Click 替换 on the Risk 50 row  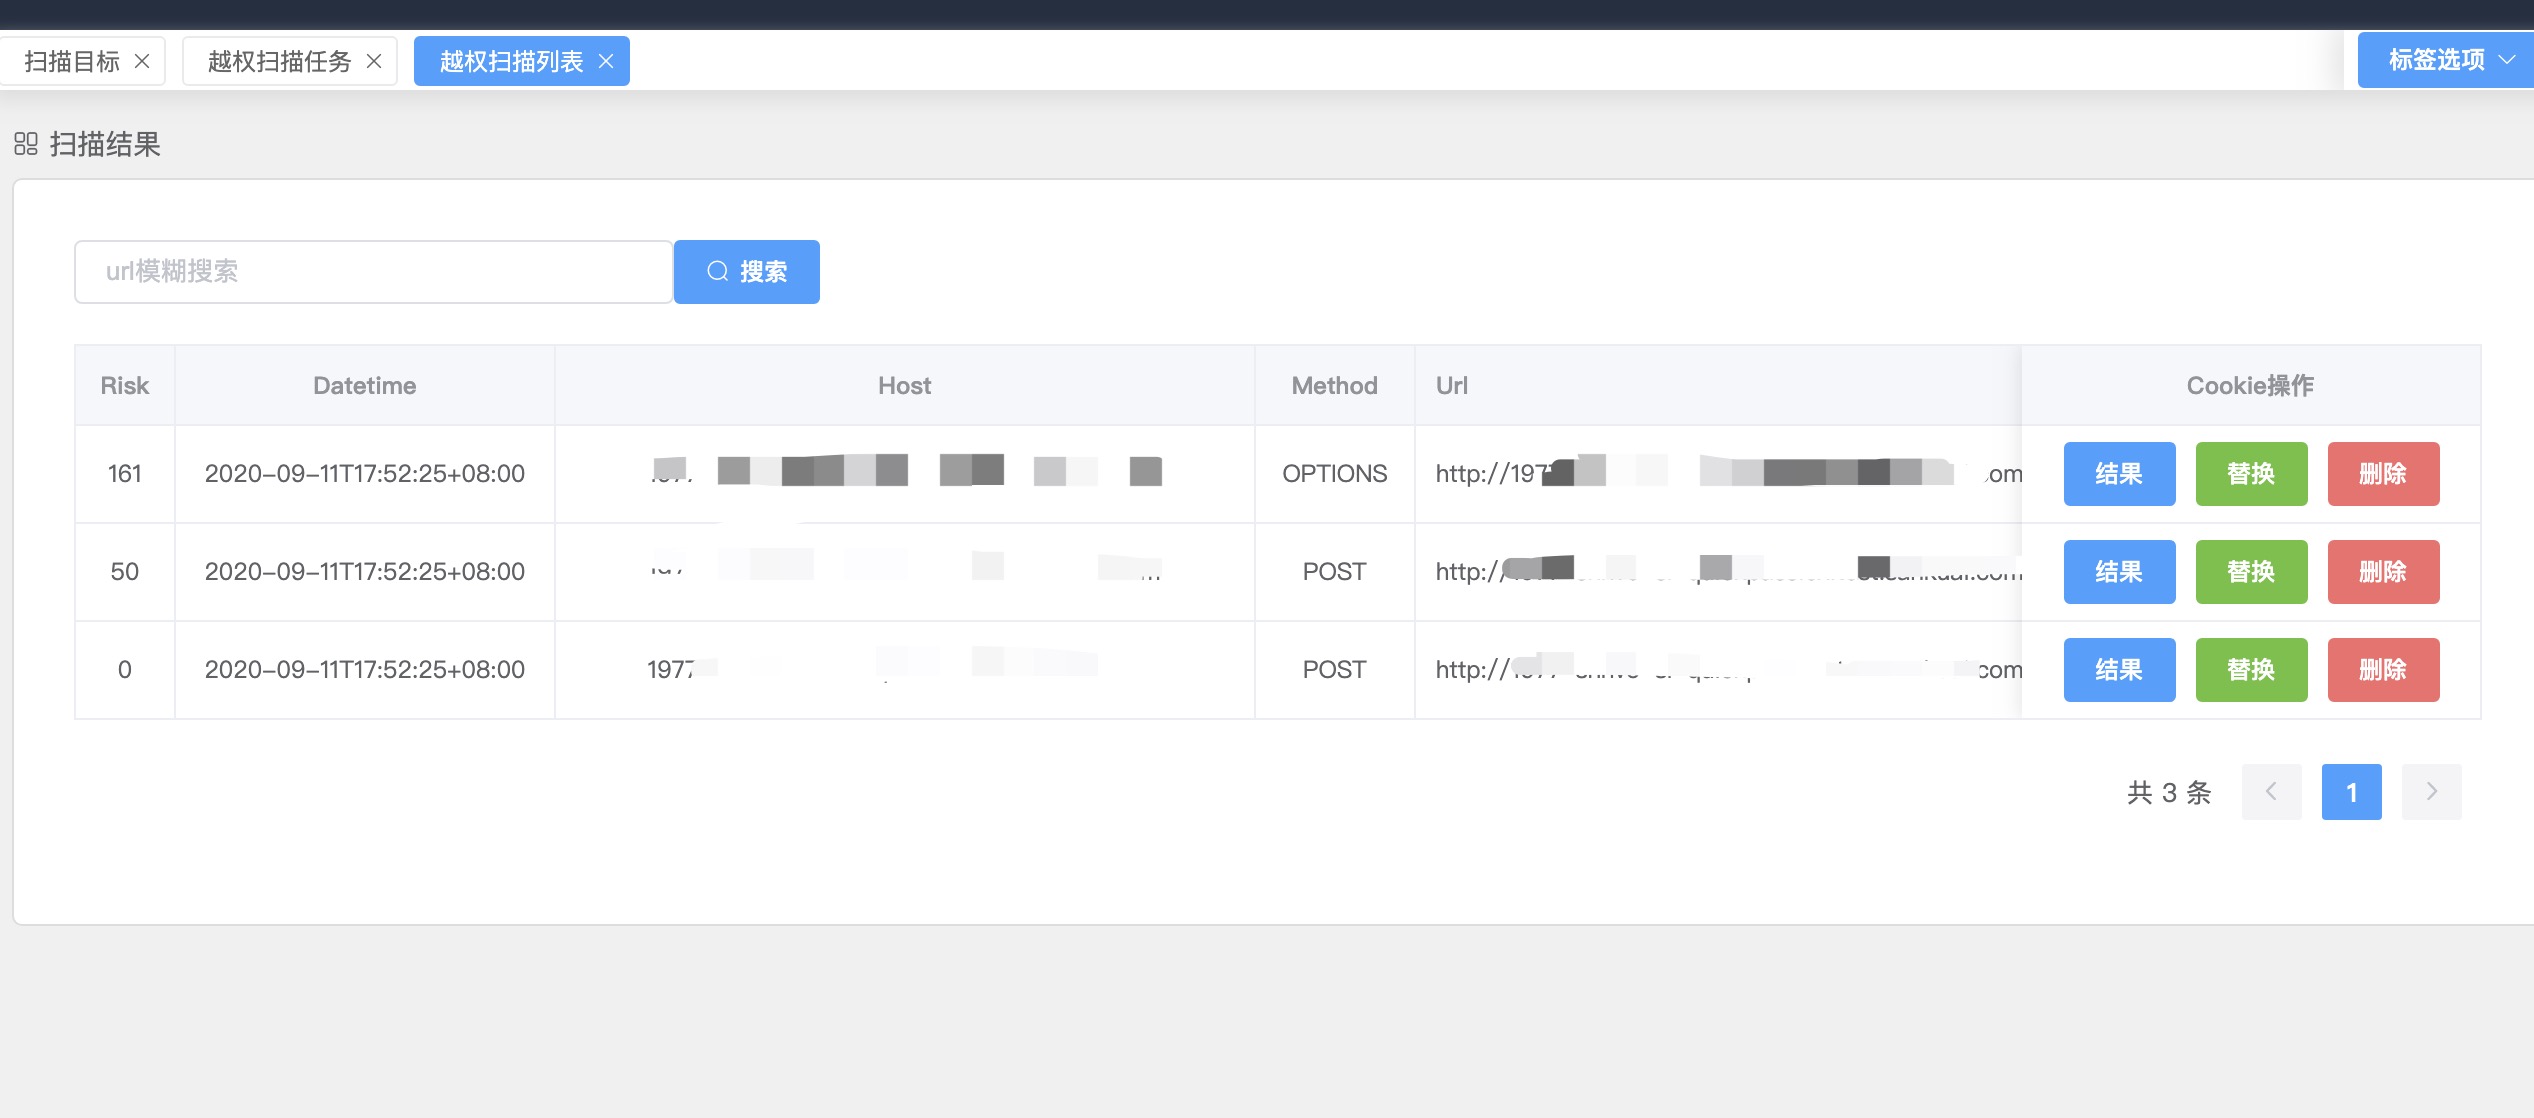[2251, 571]
